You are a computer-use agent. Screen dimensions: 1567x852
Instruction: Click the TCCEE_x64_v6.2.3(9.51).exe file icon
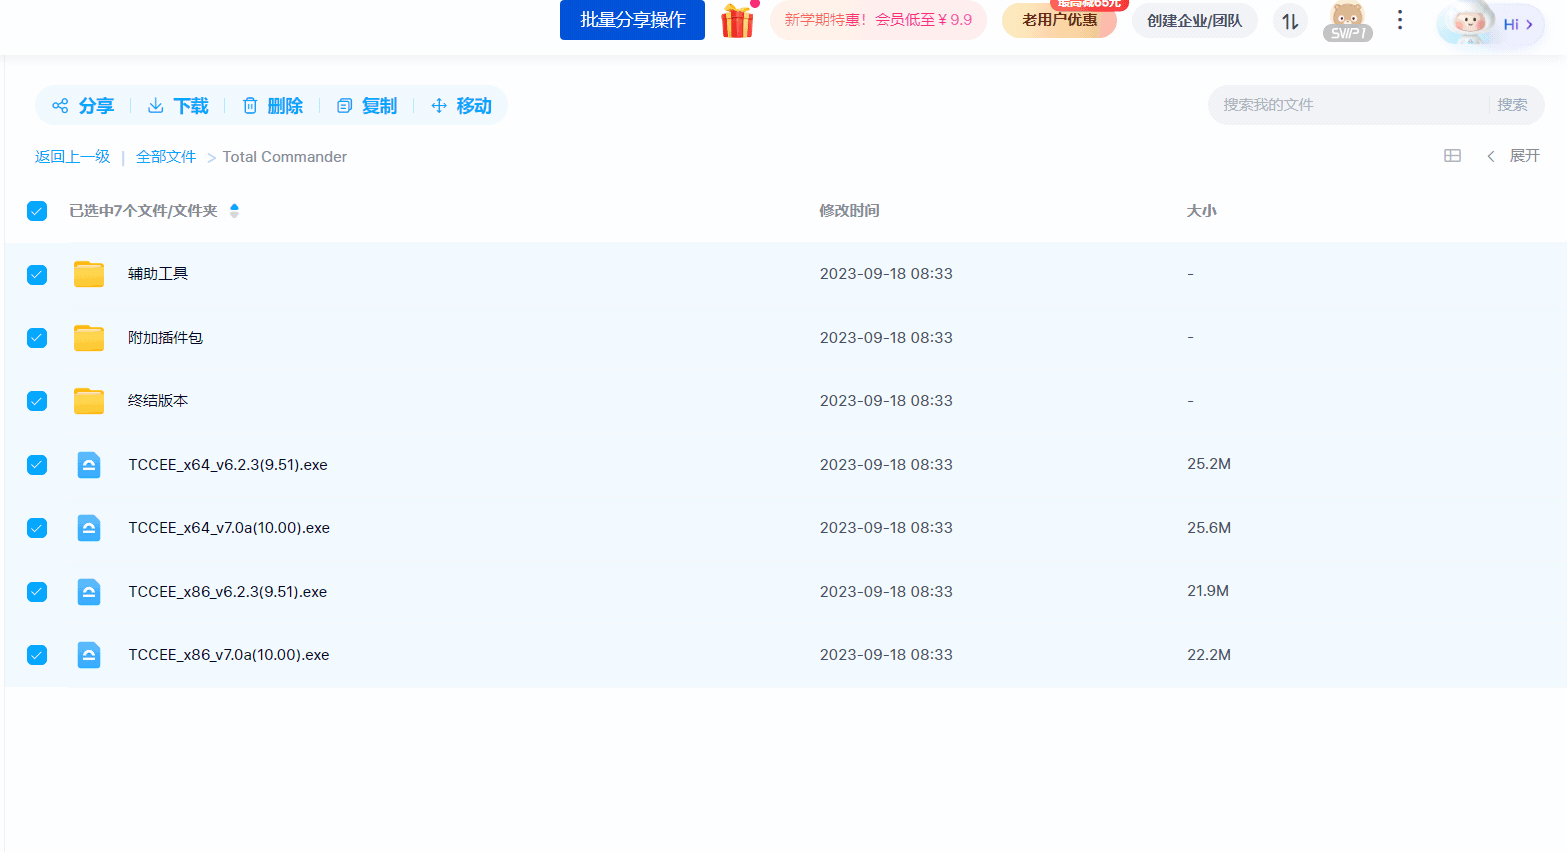coord(89,465)
